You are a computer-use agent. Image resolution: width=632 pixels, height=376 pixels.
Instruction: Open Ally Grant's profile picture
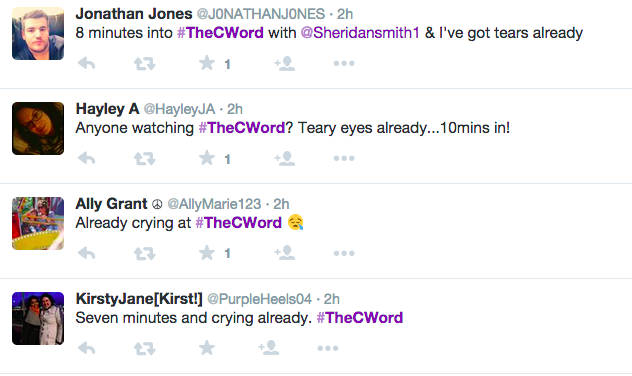(38, 223)
